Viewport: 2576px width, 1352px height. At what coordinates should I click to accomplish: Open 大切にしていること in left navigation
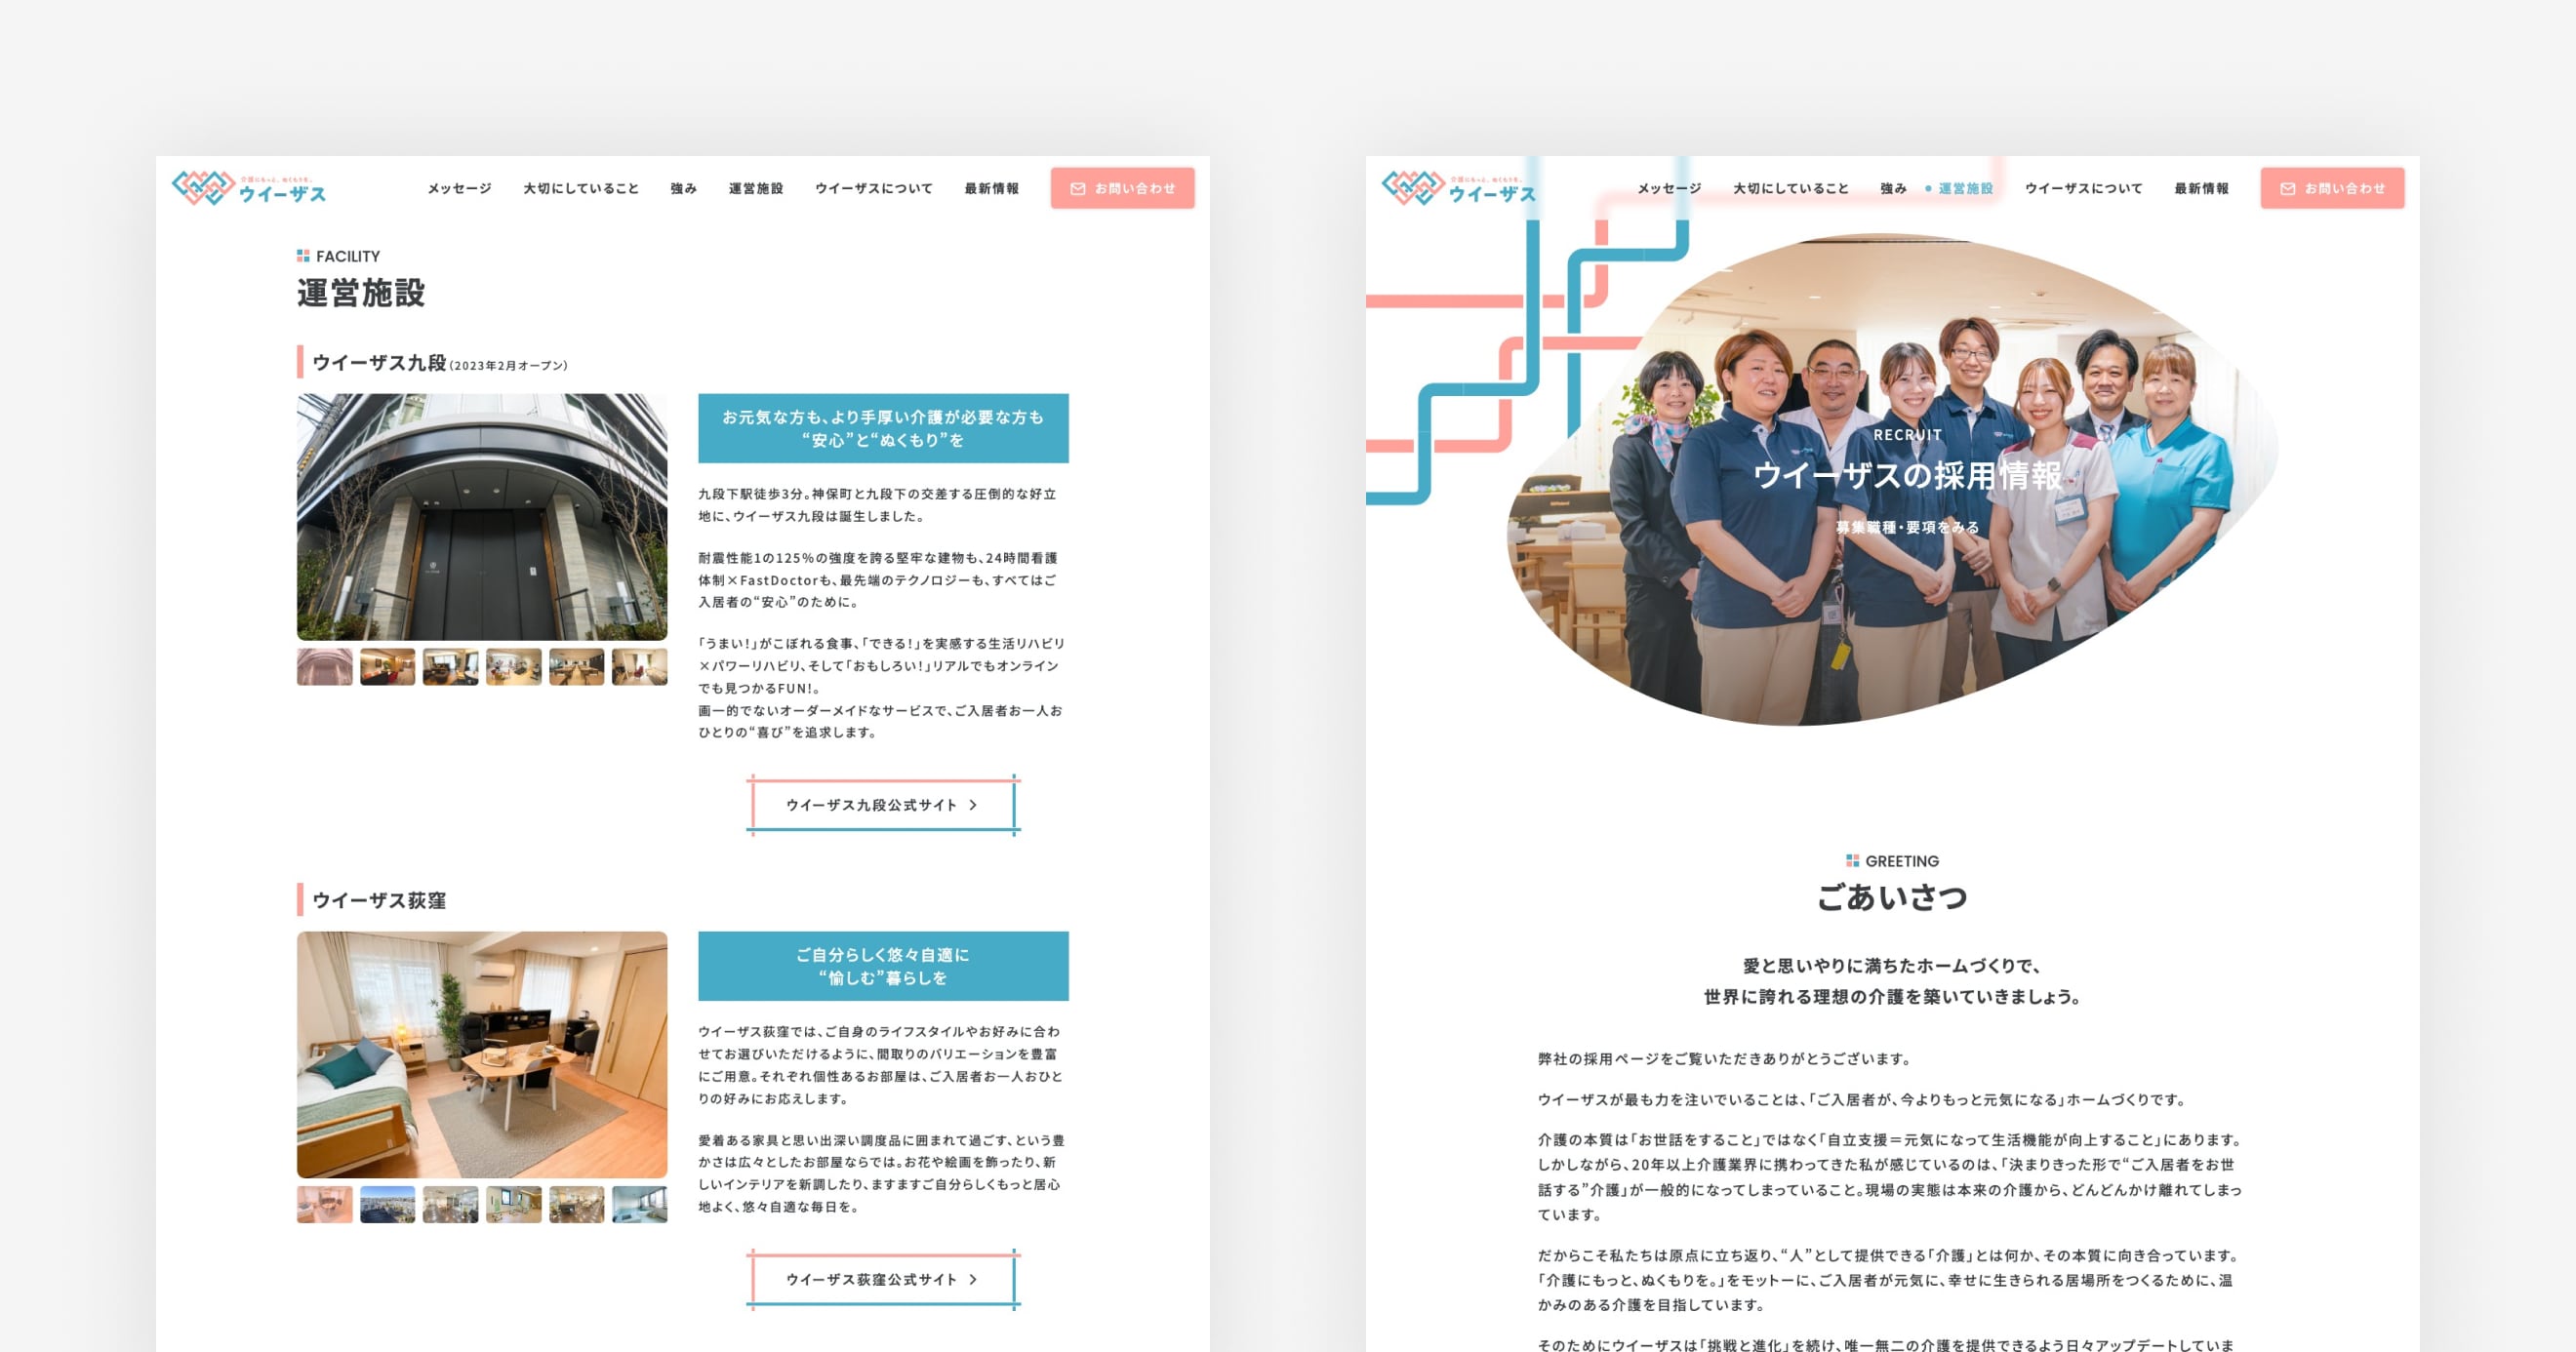[x=581, y=189]
